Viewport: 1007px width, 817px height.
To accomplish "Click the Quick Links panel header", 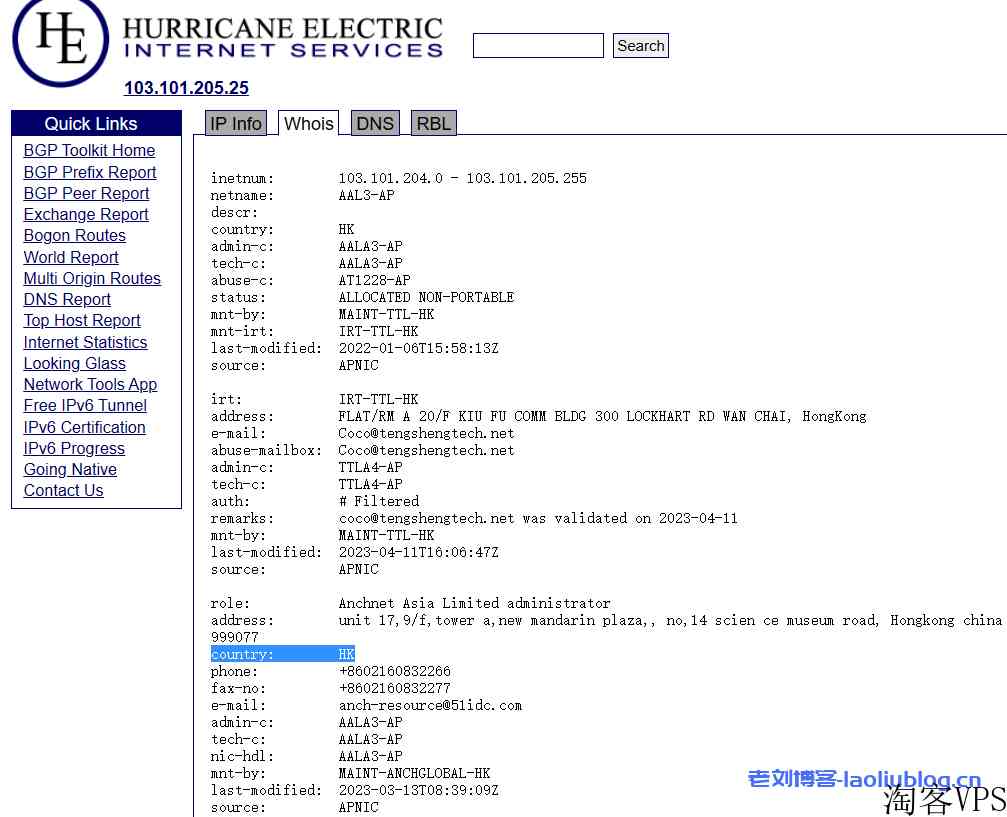I will (x=96, y=123).
